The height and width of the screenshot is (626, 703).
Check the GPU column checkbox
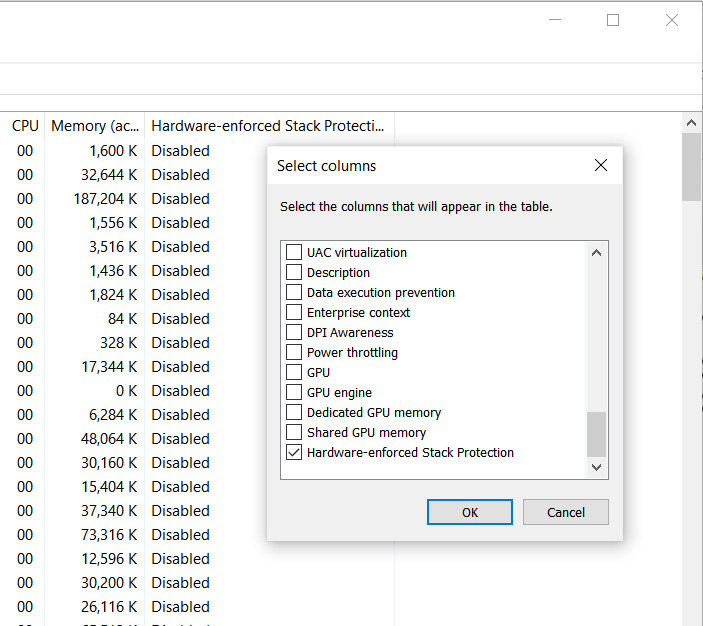[x=294, y=372]
